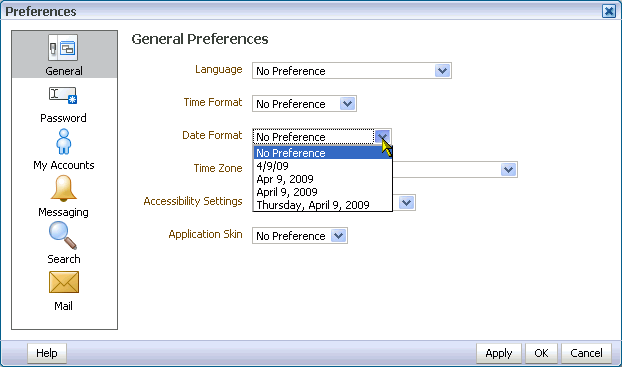Expand the Language dropdown arrow

click(x=442, y=71)
